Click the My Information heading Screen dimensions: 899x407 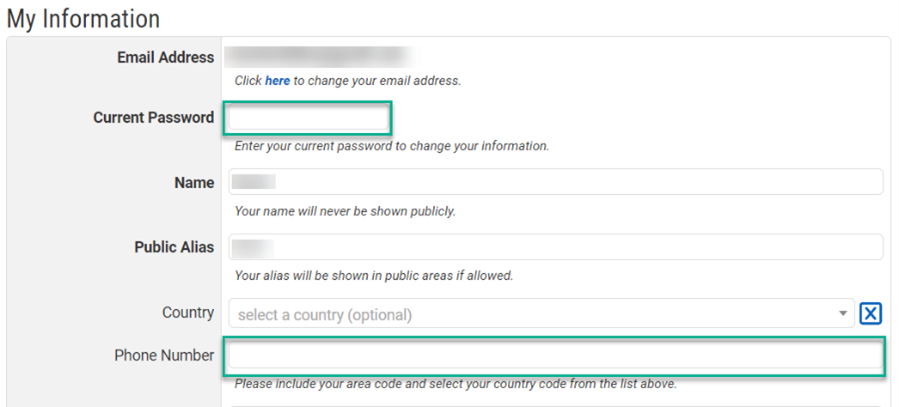83,19
